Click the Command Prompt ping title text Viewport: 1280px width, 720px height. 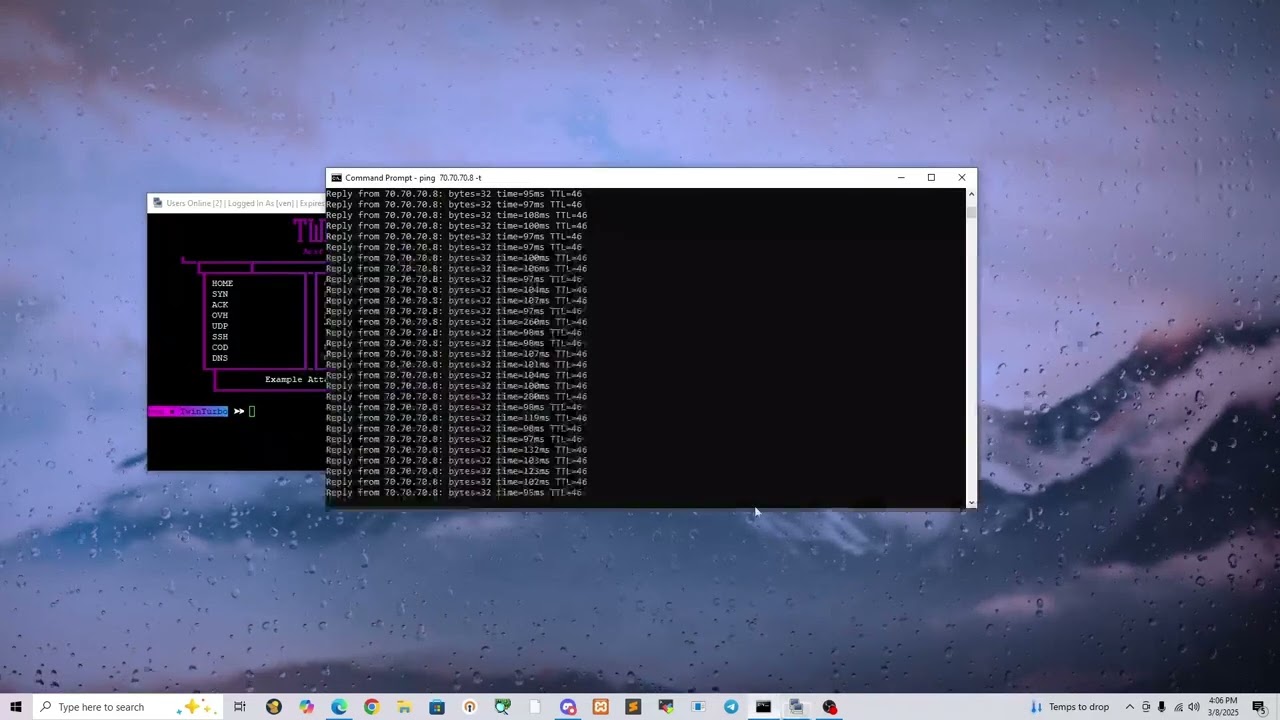click(413, 178)
